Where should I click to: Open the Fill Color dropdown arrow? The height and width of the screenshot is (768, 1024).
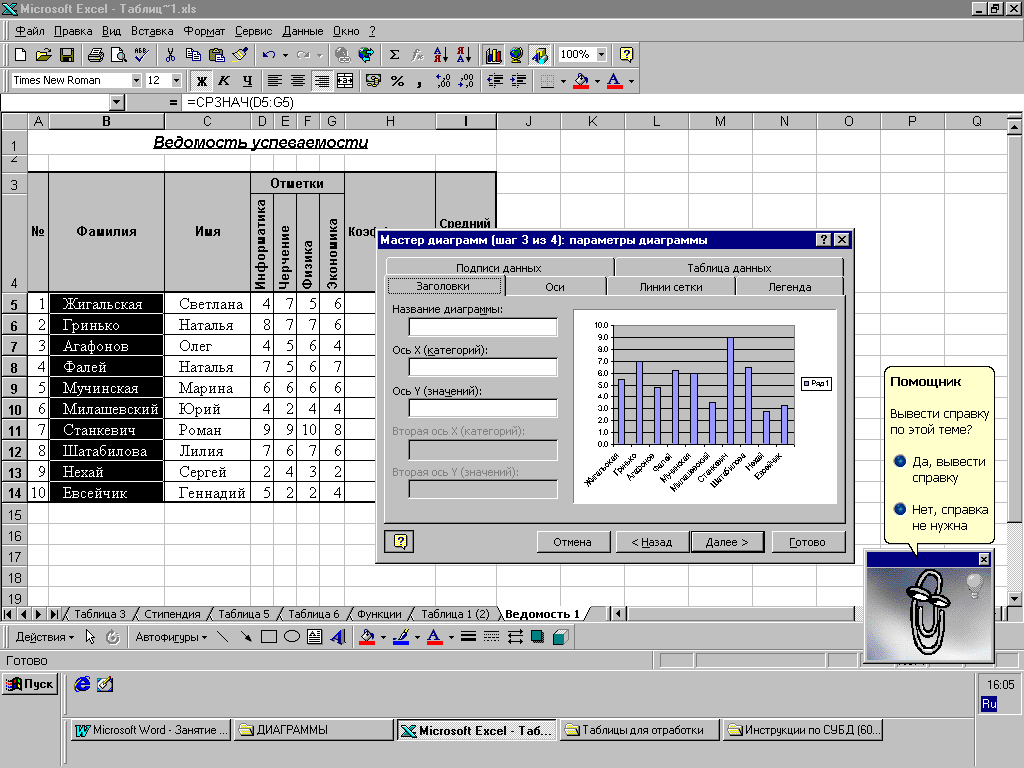597,81
